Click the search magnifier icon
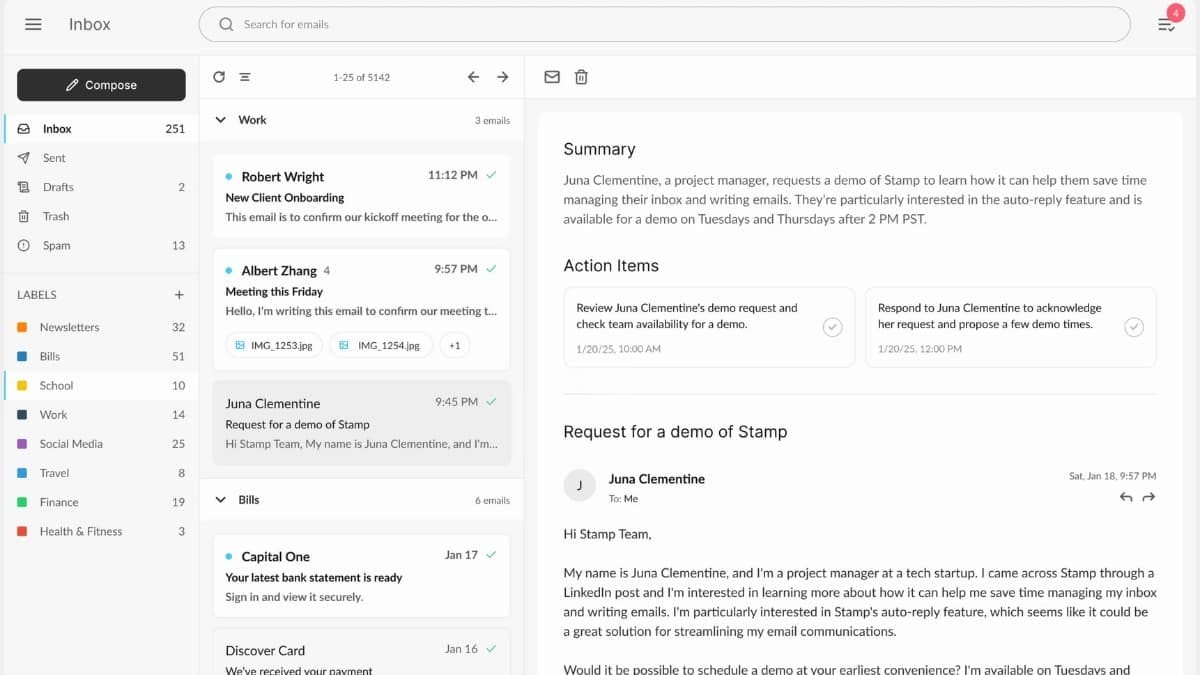The height and width of the screenshot is (675, 1200). (226, 24)
